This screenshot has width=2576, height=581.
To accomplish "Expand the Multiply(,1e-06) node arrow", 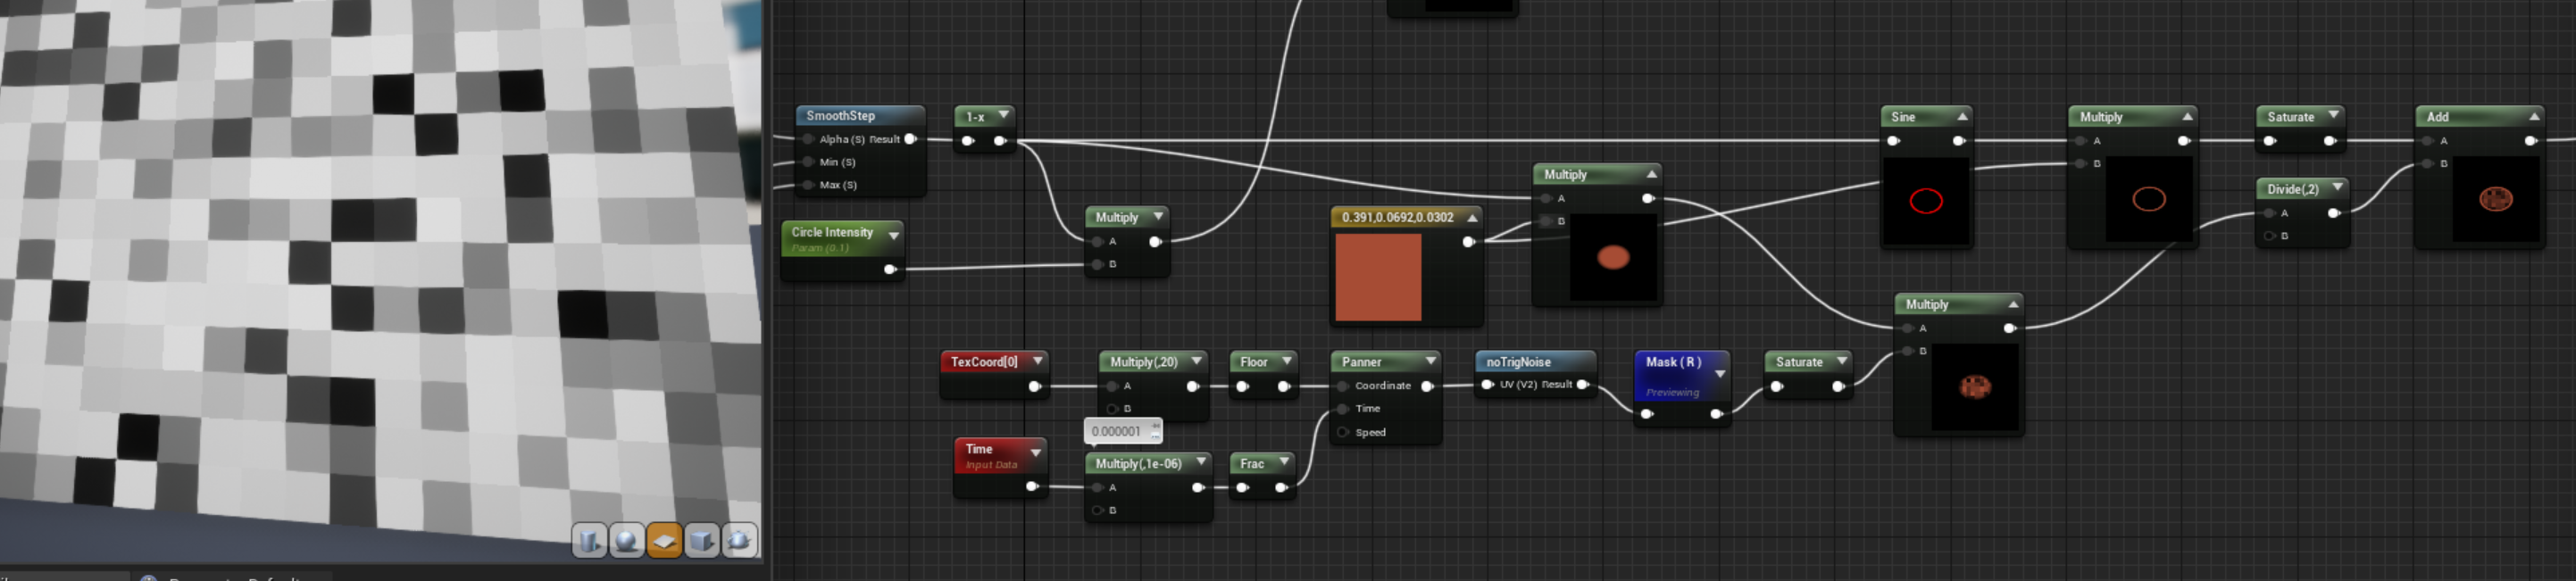I will click(1201, 462).
